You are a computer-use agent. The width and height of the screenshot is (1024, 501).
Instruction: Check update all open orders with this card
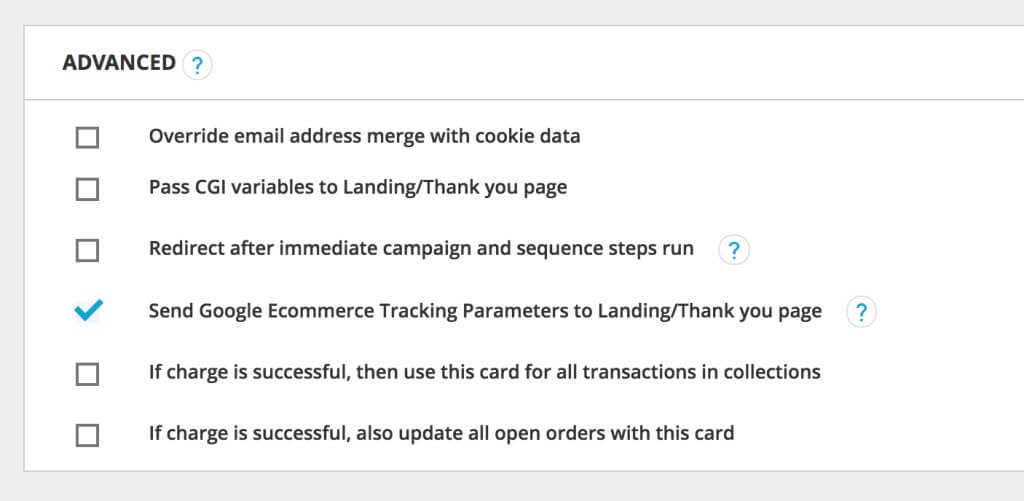(88, 435)
